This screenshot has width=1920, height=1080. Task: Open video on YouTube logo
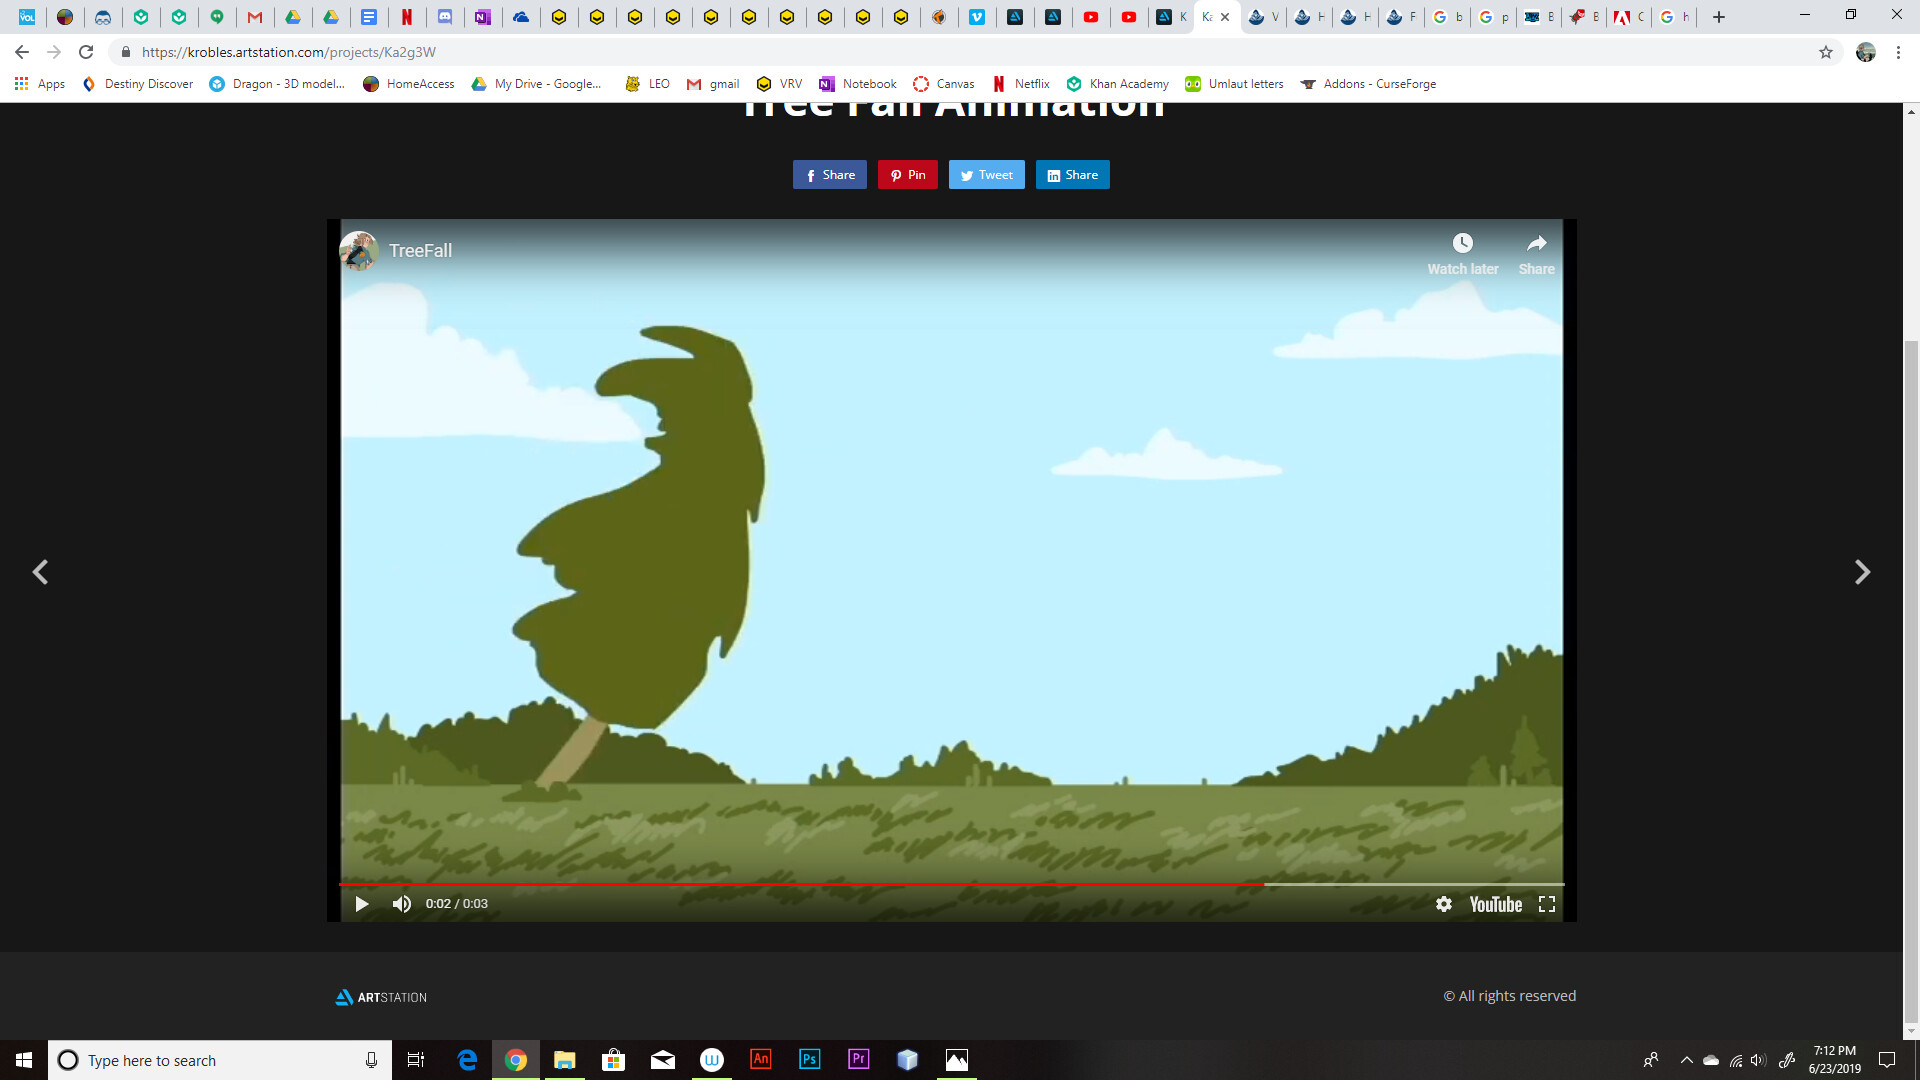1495,904
